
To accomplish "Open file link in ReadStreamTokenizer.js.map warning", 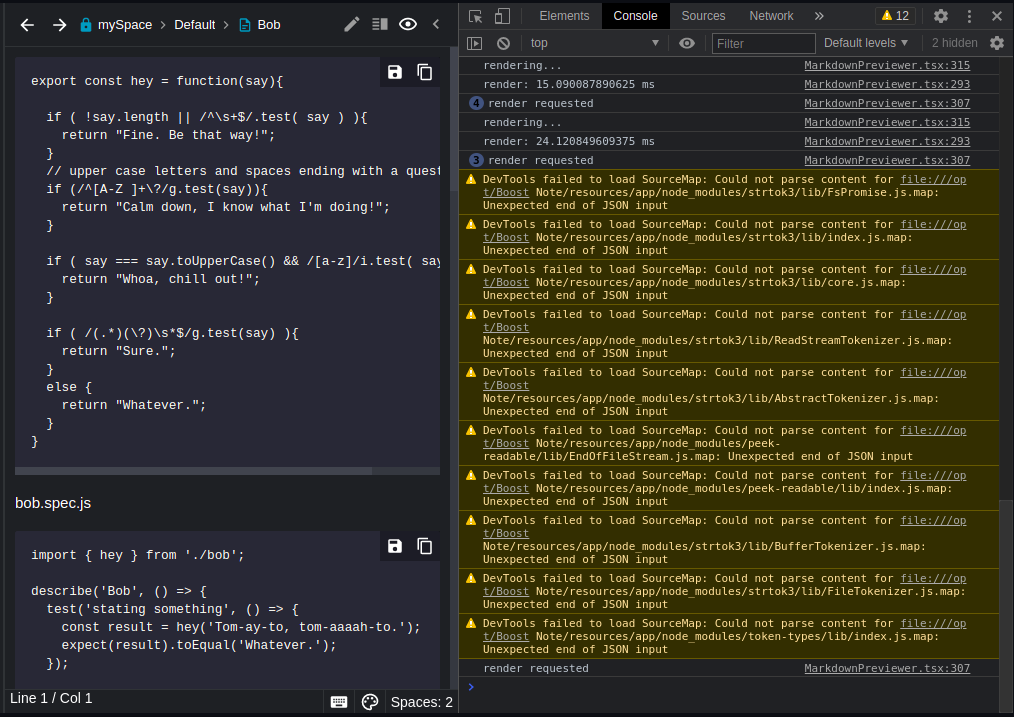I will point(933,315).
